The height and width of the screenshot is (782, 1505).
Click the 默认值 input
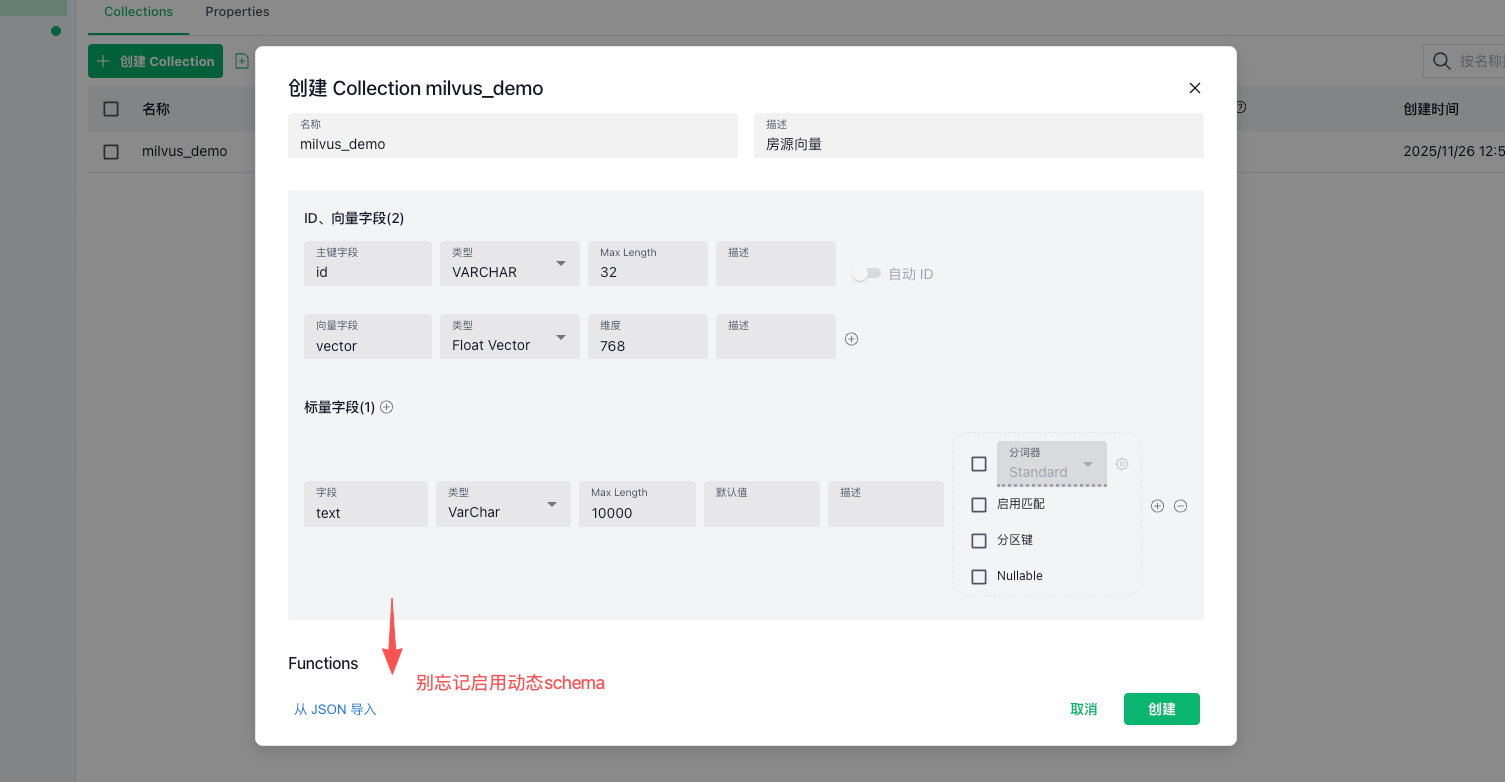(x=762, y=504)
